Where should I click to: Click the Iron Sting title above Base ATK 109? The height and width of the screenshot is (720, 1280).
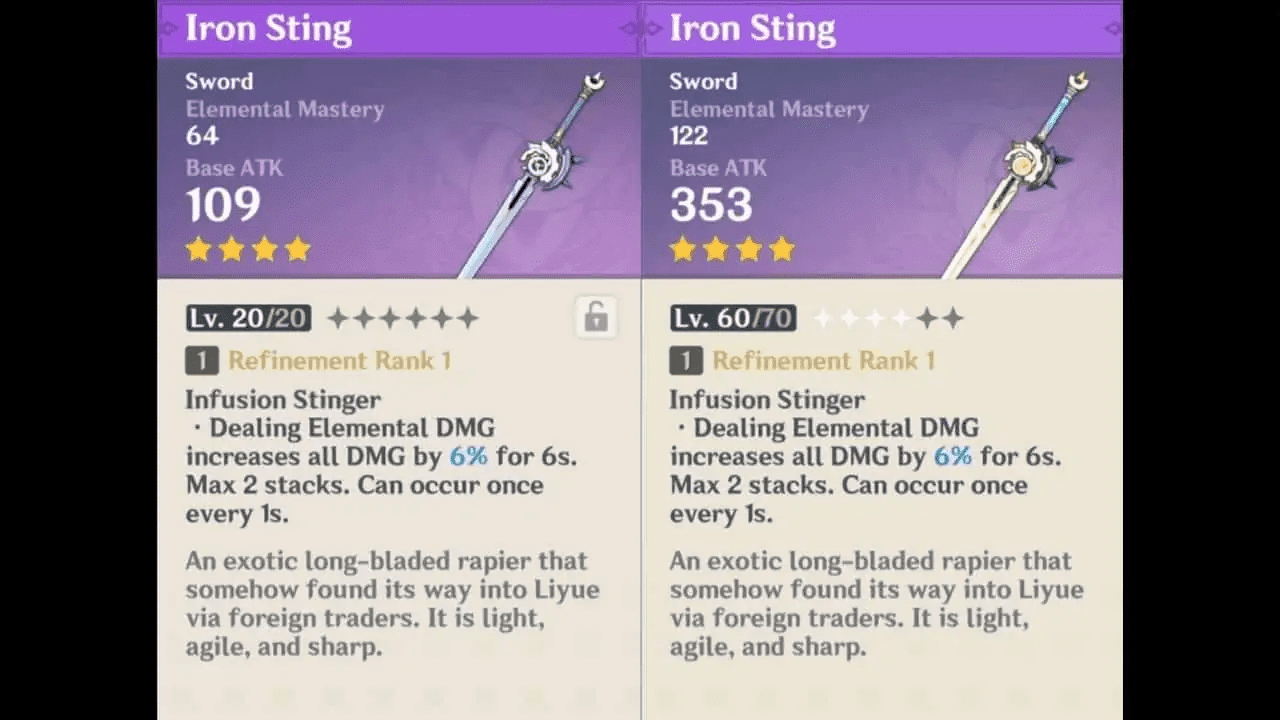click(x=268, y=29)
